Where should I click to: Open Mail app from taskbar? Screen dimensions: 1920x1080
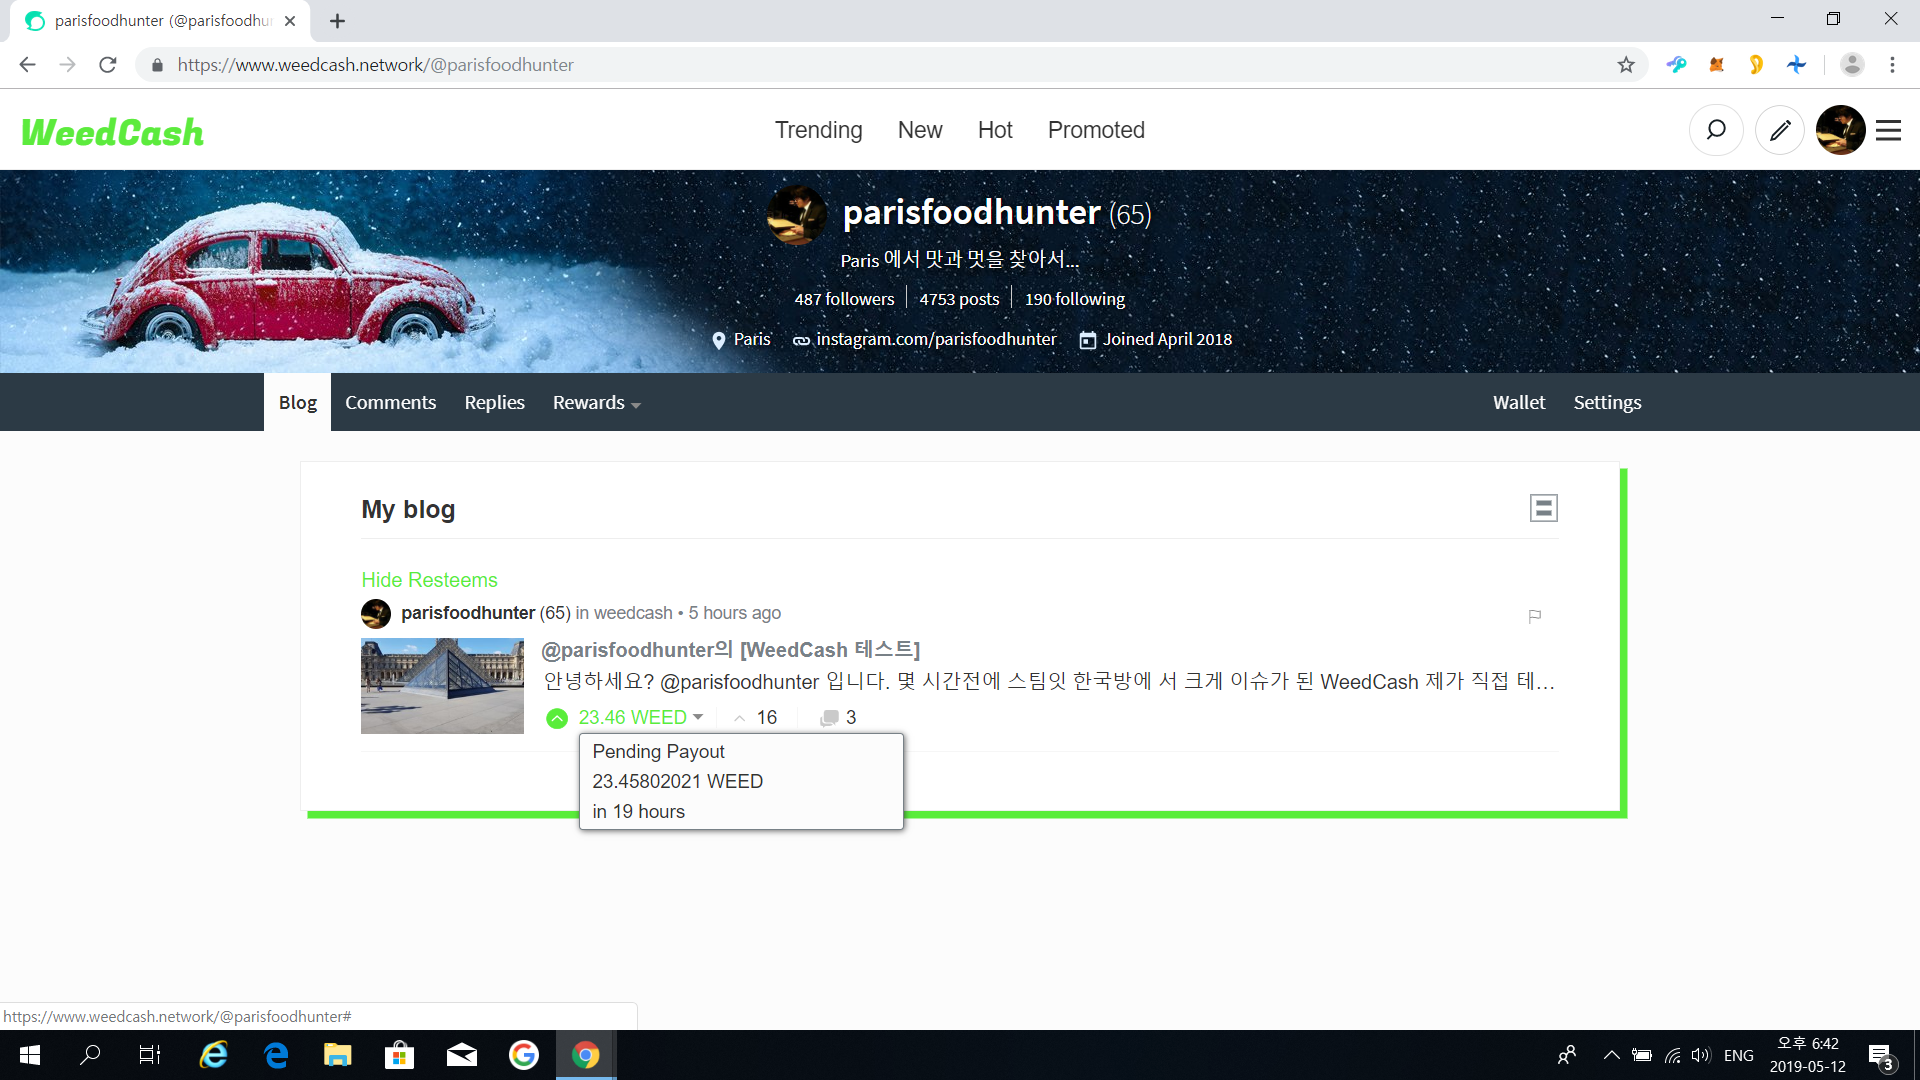point(462,1055)
